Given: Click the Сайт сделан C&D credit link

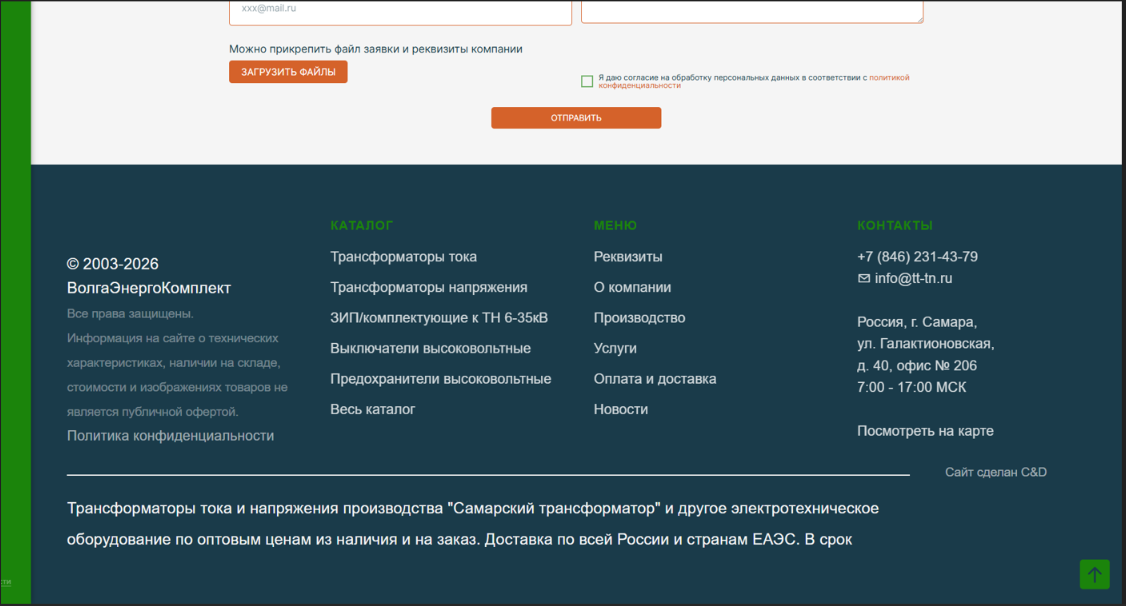Looking at the screenshot, I should pos(995,472).
